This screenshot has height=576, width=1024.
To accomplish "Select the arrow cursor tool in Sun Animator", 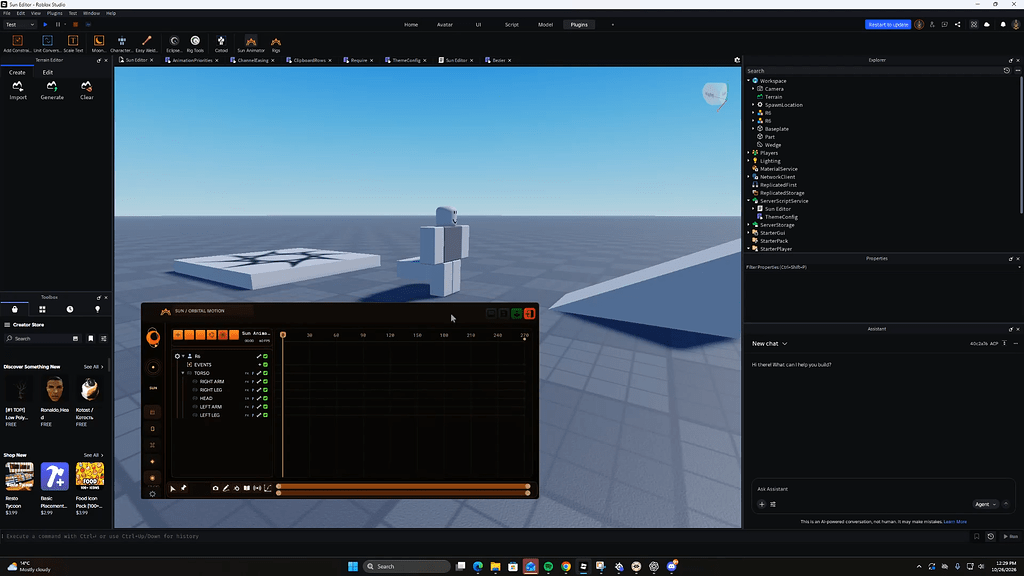I will 172,488.
